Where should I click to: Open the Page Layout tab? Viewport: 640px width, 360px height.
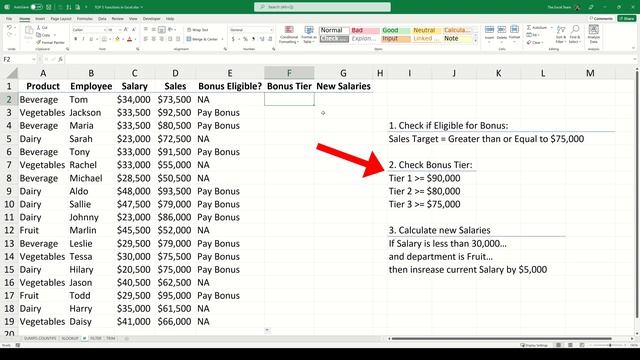(61, 19)
